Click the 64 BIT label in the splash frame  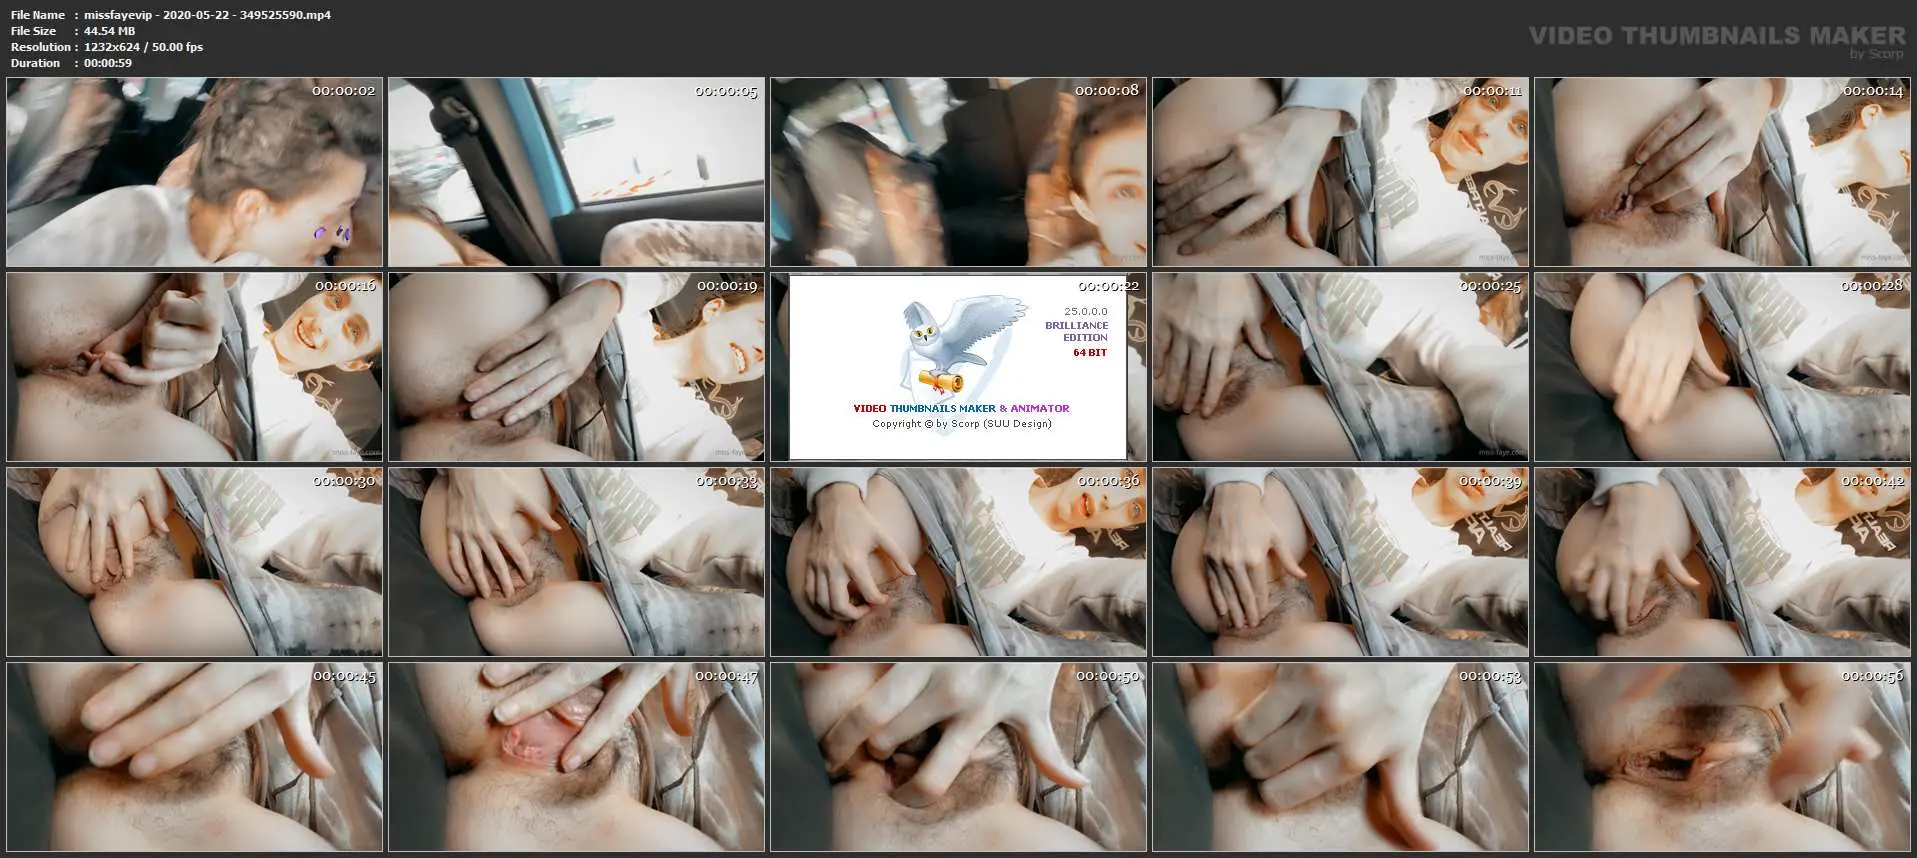1089,353
